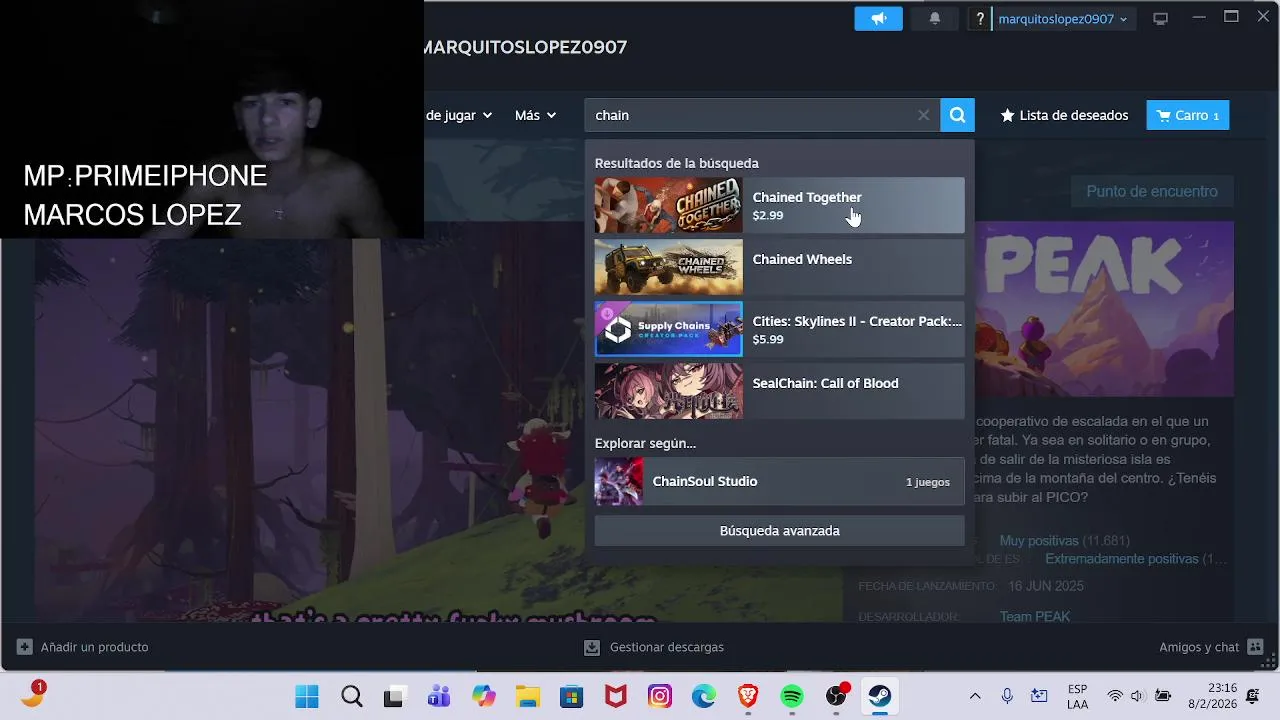Click the download icon beside Gestionar descargas
Viewport: 1280px width, 720px height.
(x=592, y=647)
